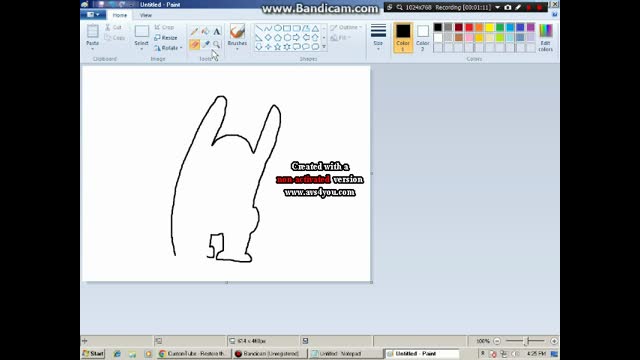Switch to Chrome CustomTube taskbar item
Screen dimensions: 640x360
click(x=193, y=353)
